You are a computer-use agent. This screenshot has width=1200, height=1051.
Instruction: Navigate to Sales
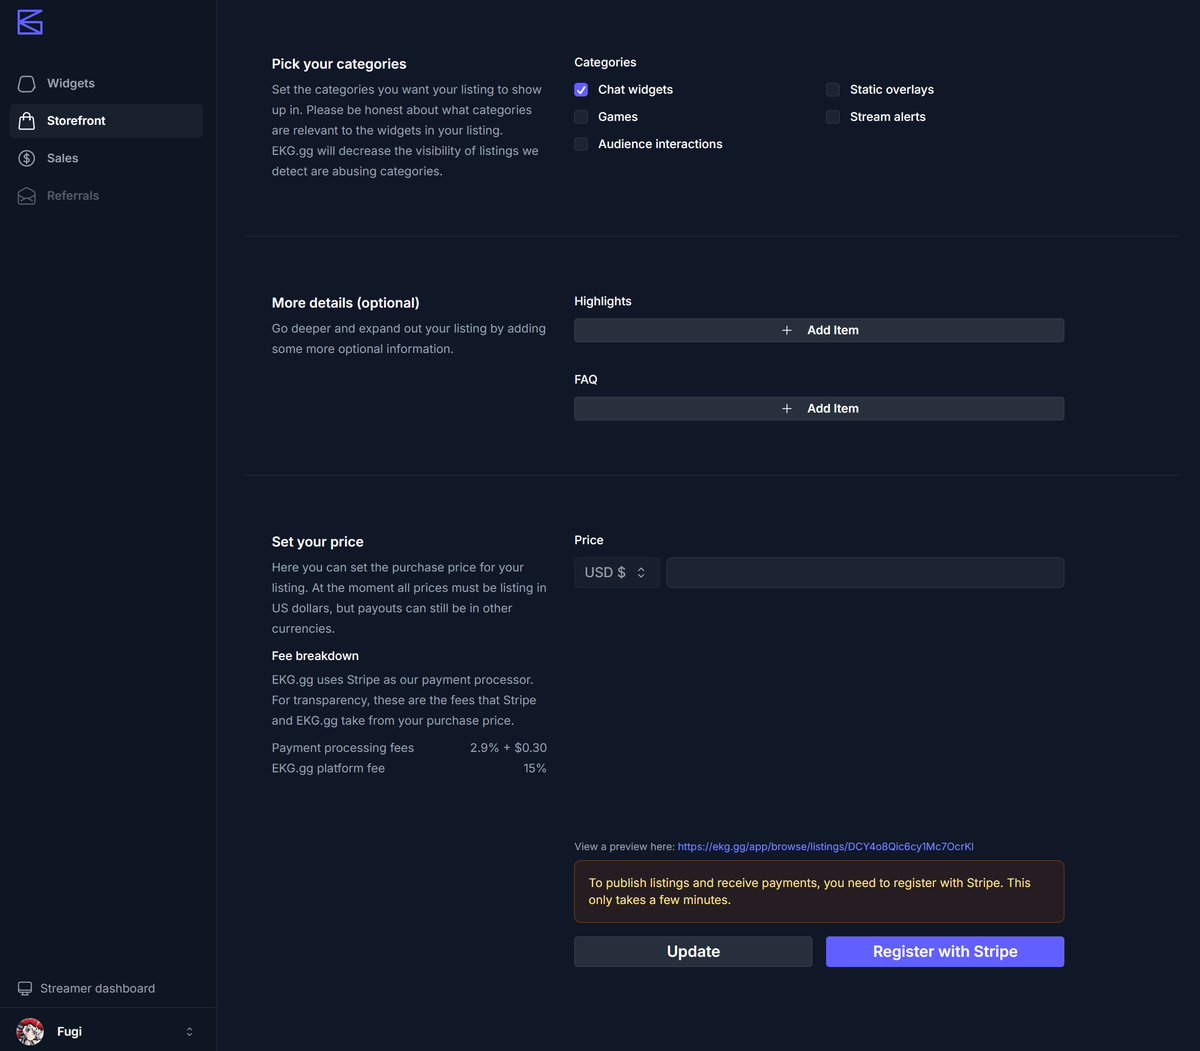[x=106, y=158]
